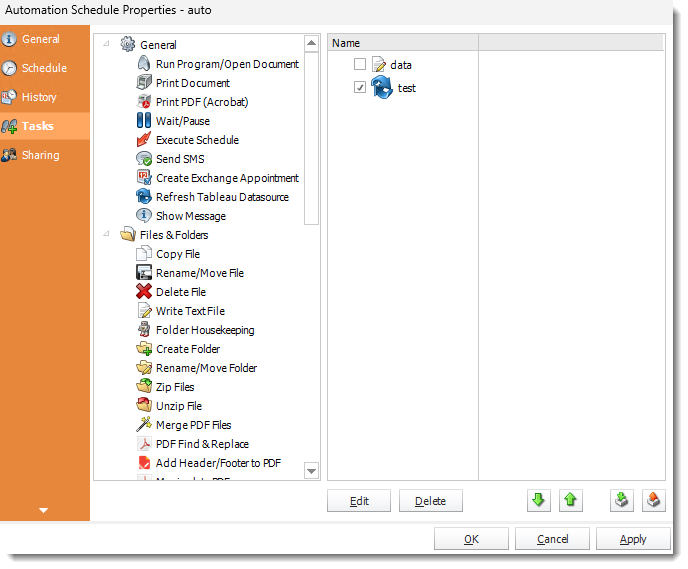Switch to the History tab
The height and width of the screenshot is (569, 688).
click(x=39, y=97)
